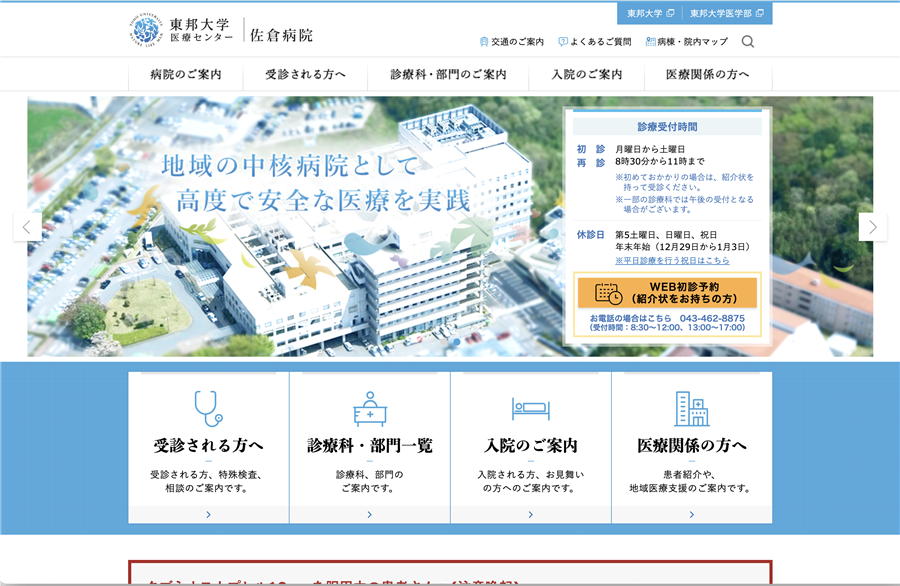
Task: Click external link icon next to 東邦大学医学部
Action: (x=759, y=13)
